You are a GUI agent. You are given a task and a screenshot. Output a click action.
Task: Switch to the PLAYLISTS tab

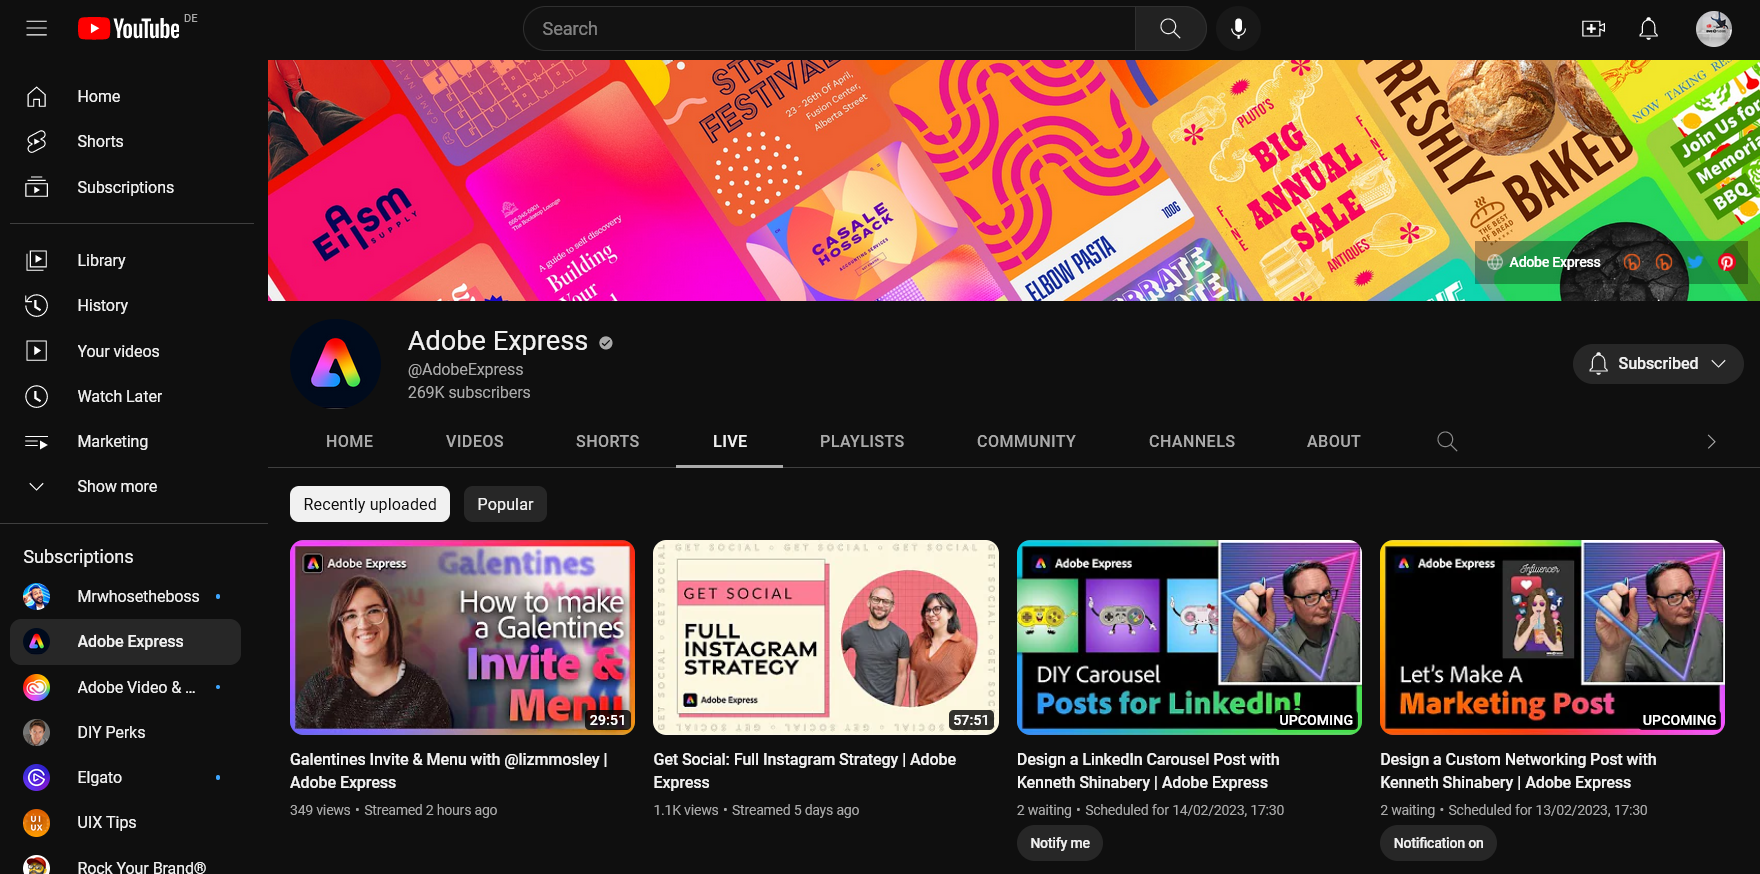862,441
